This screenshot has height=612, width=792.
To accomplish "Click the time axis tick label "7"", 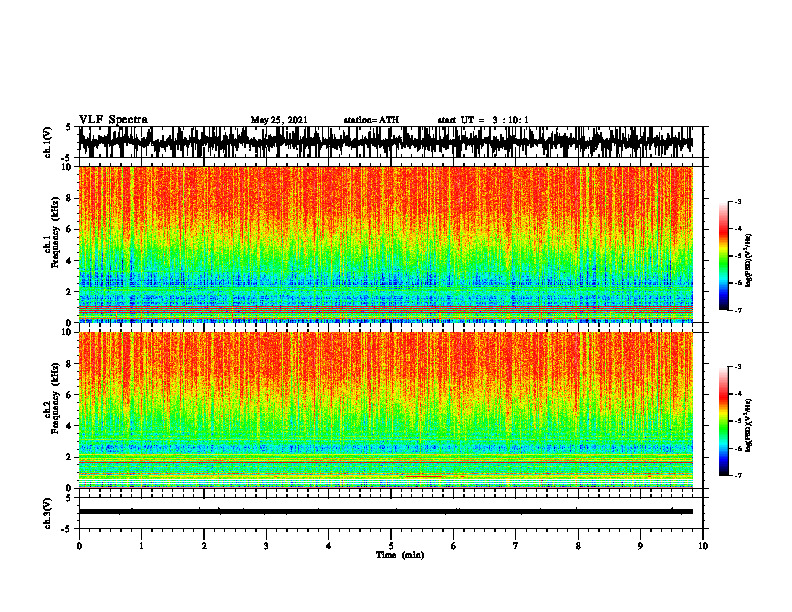I will (x=516, y=546).
